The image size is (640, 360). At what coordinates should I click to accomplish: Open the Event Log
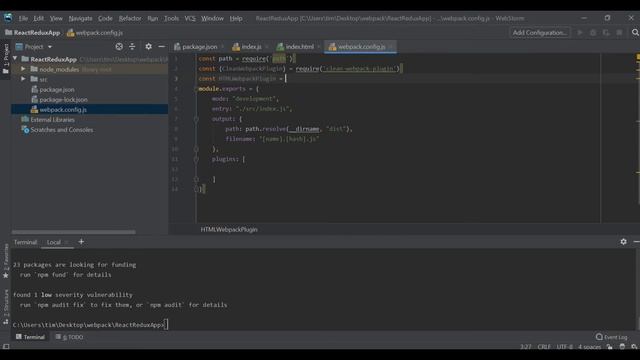pyautogui.click(x=611, y=337)
